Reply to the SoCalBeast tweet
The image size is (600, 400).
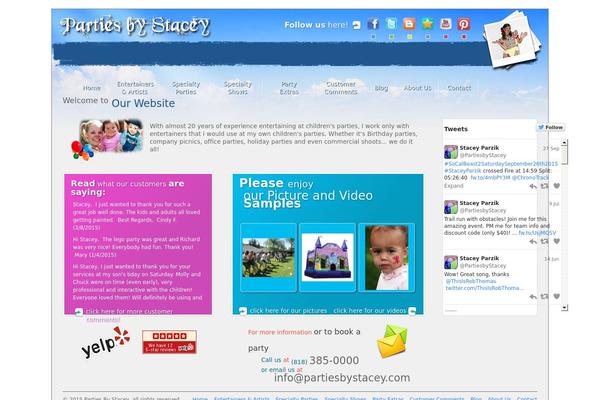[533, 186]
